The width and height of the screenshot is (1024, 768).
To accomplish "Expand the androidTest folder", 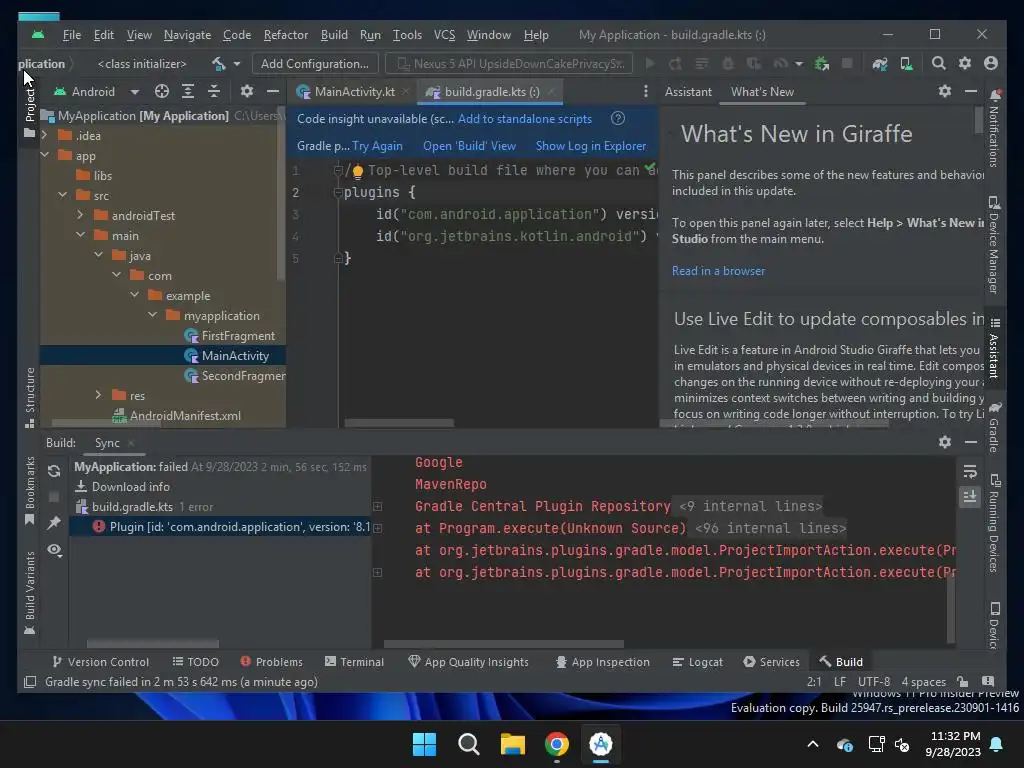I will pyautogui.click(x=80, y=215).
